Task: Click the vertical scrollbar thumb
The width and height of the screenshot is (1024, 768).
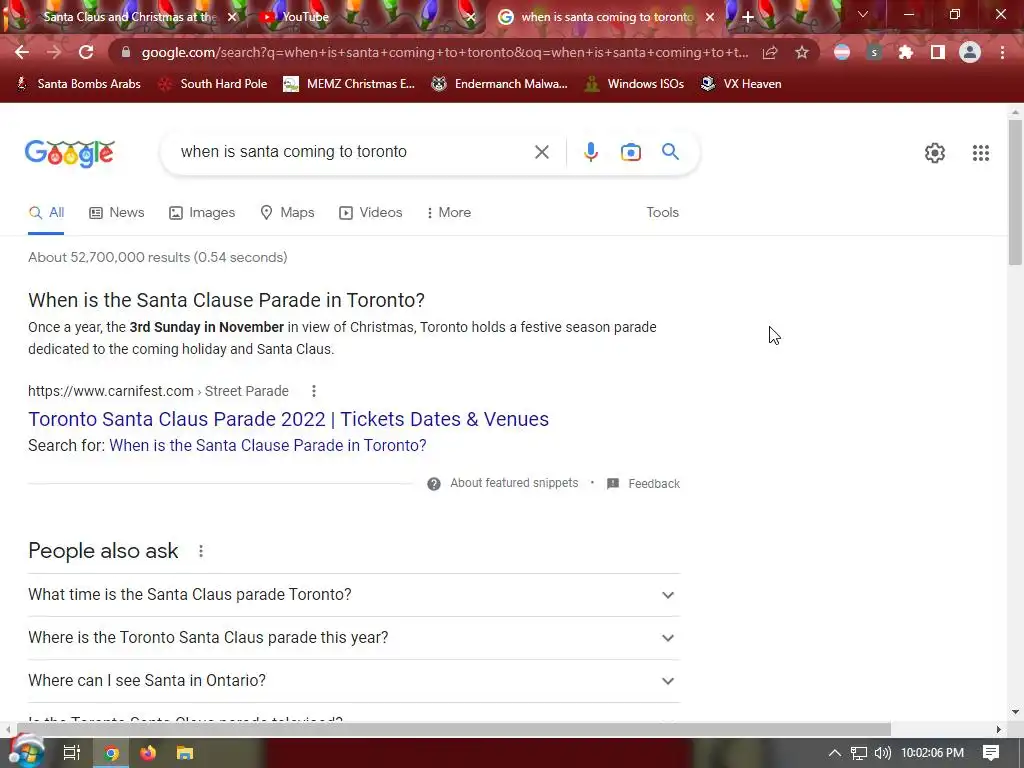Action: 1015,193
